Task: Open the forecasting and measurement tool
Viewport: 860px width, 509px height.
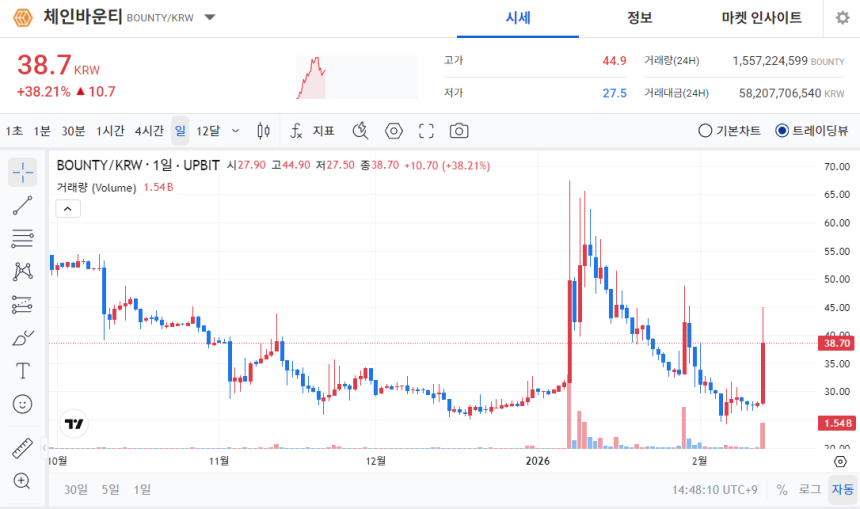Action: 22,305
